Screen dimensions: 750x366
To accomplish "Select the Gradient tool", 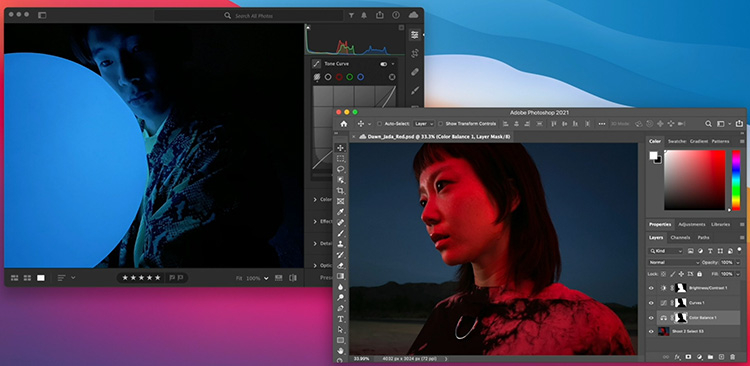I will pos(340,276).
